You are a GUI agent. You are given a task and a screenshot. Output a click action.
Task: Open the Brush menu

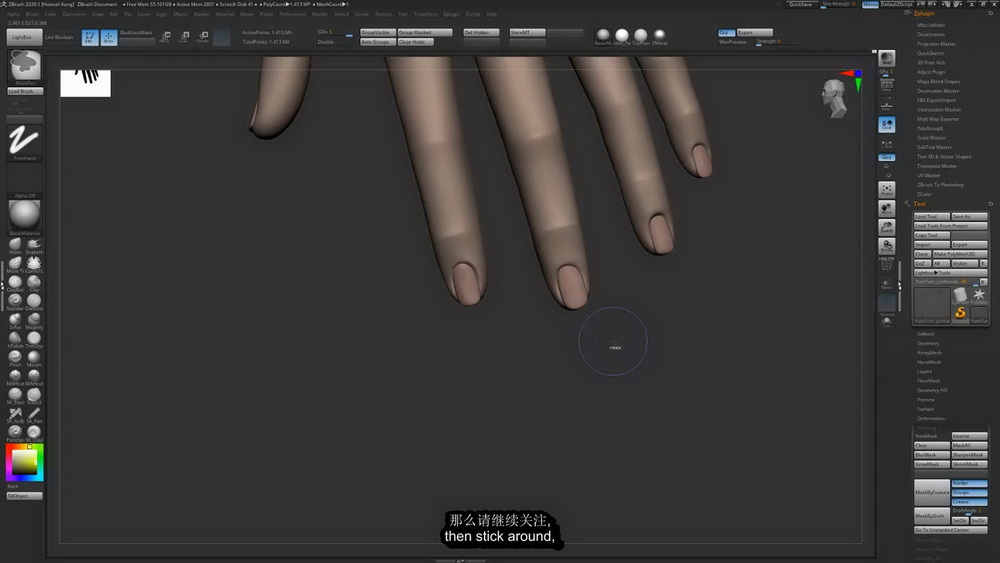click(32, 14)
